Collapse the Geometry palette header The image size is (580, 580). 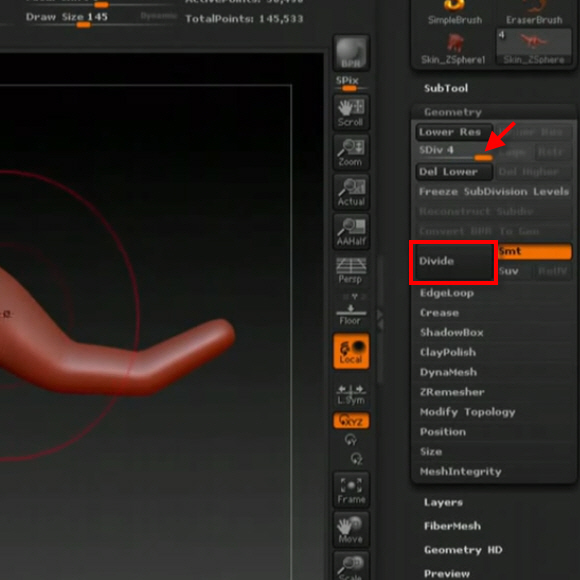coord(493,112)
